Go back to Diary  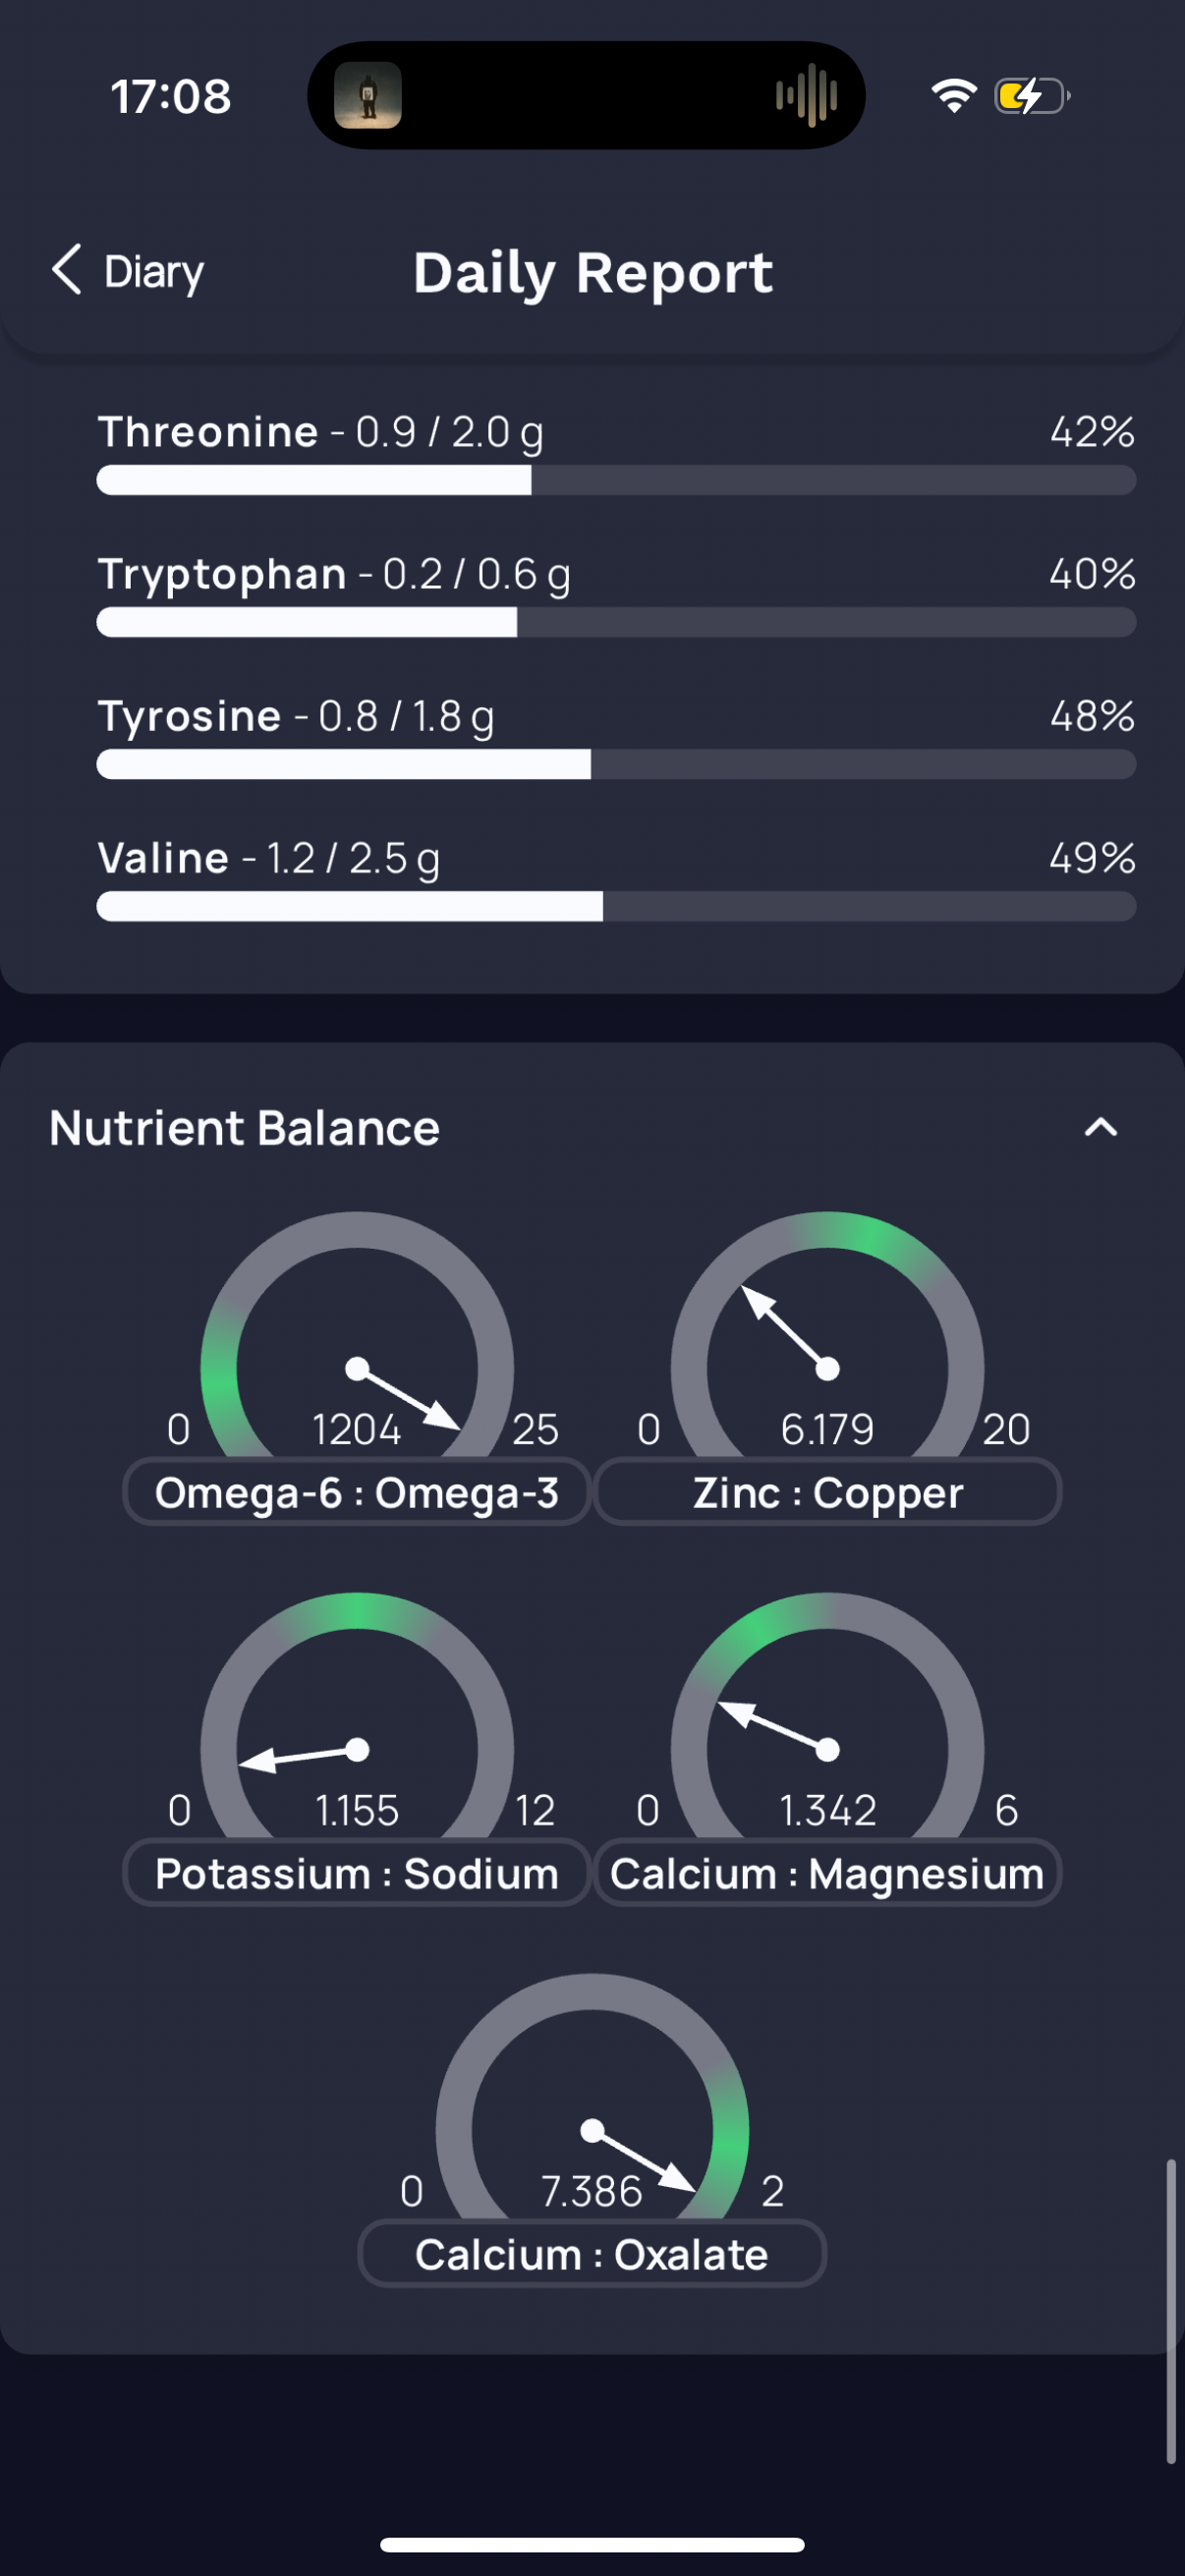(128, 271)
